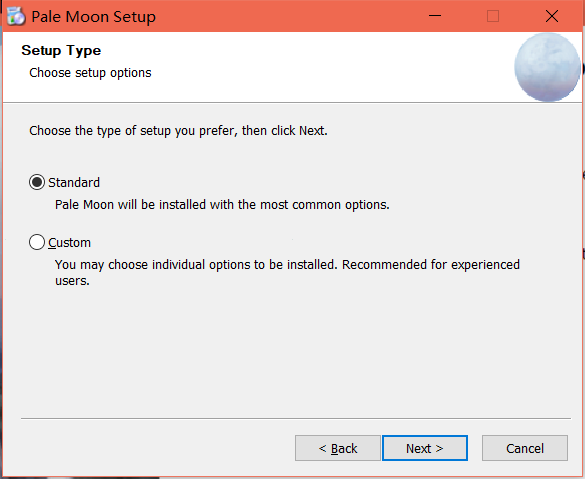This screenshot has height=479, width=585.
Task: Choose the Standard label text
Action: (x=74, y=183)
